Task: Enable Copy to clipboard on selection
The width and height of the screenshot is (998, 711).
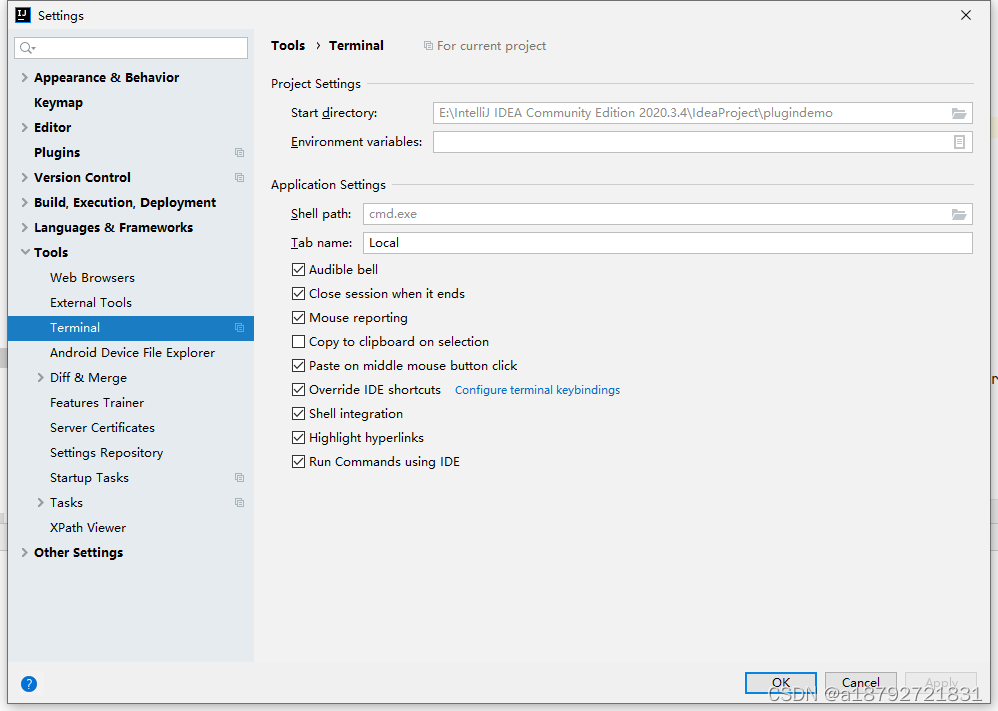Action: click(x=298, y=342)
